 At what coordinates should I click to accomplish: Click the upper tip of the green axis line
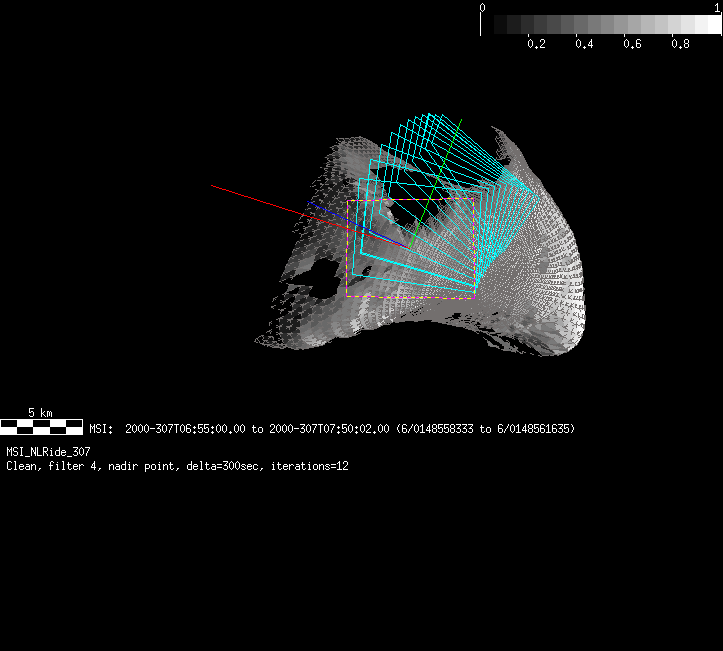(x=462, y=120)
